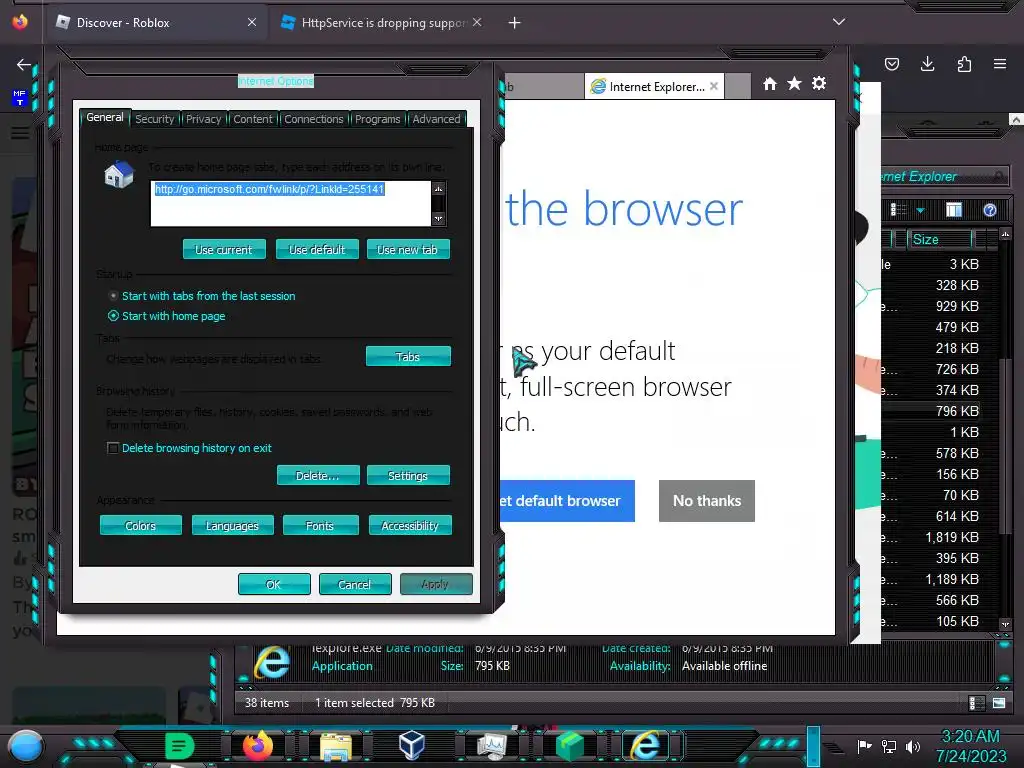Open Firefox application hamburger menu
The width and height of the screenshot is (1024, 768).
point(1000,64)
